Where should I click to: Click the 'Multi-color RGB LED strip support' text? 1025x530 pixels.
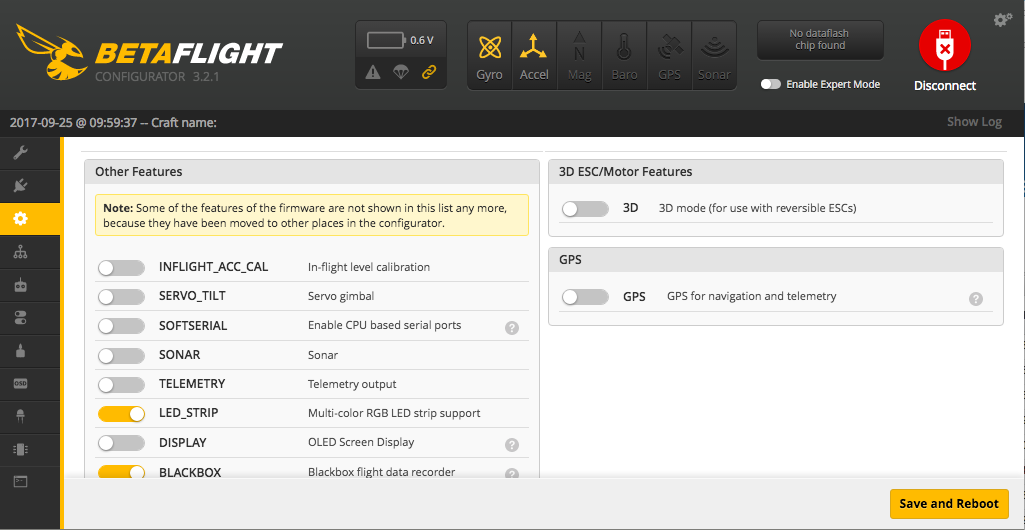click(x=394, y=413)
